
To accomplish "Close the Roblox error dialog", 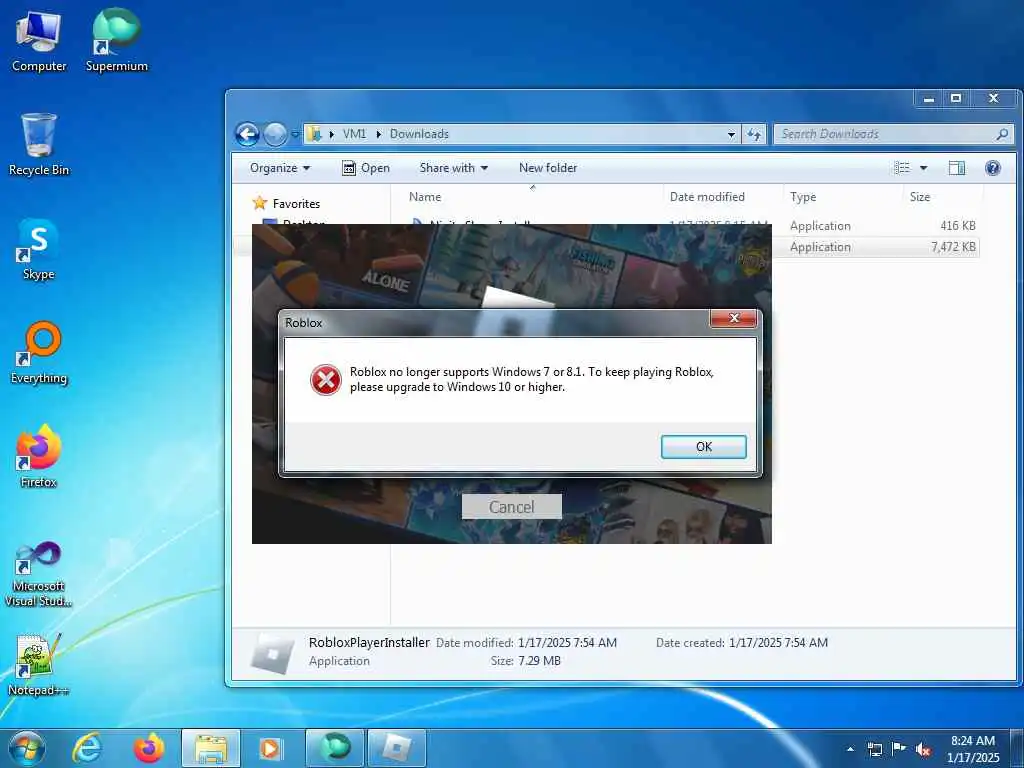I will 733,318.
